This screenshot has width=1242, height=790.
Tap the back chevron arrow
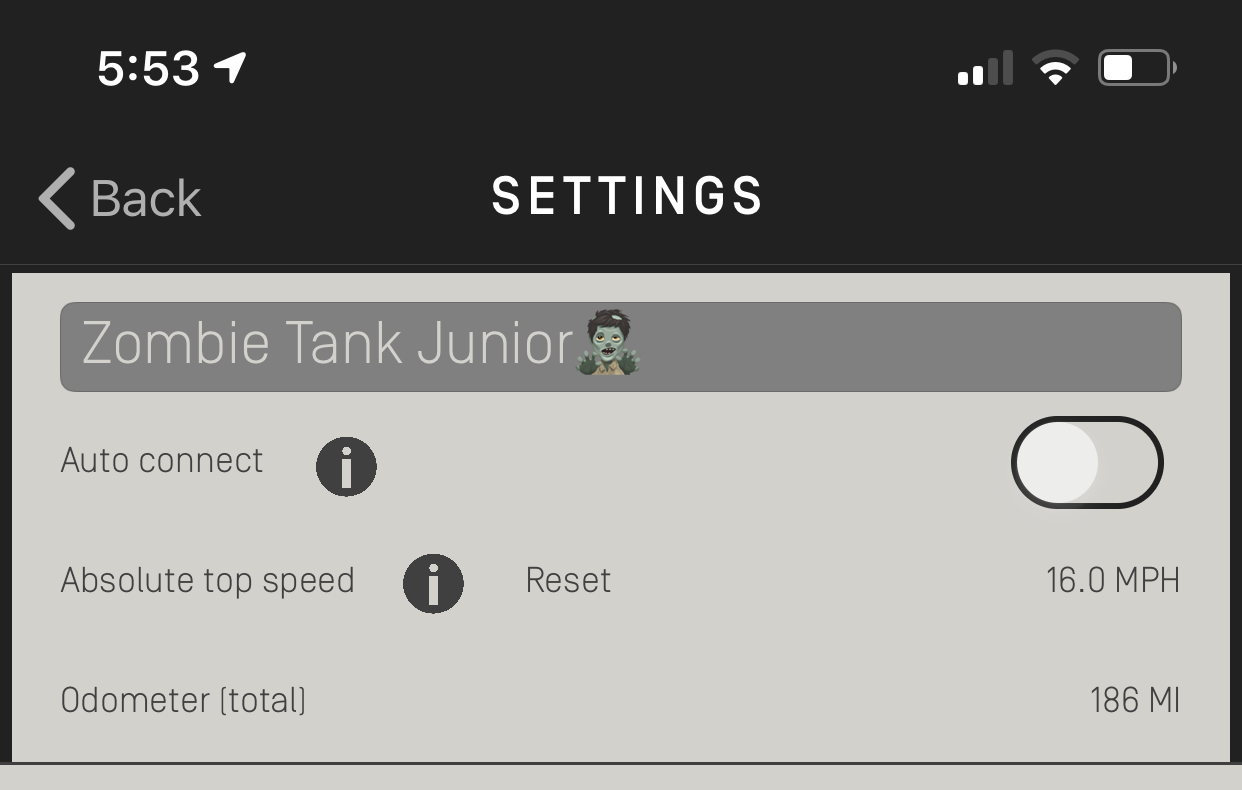tap(58, 198)
